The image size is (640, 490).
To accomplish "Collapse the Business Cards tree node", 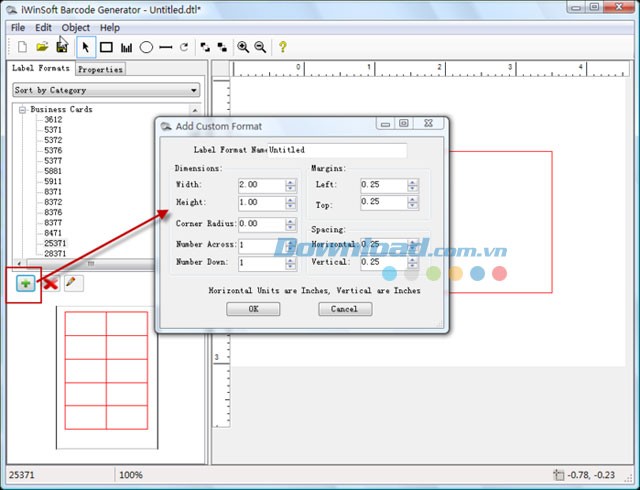I will point(22,109).
